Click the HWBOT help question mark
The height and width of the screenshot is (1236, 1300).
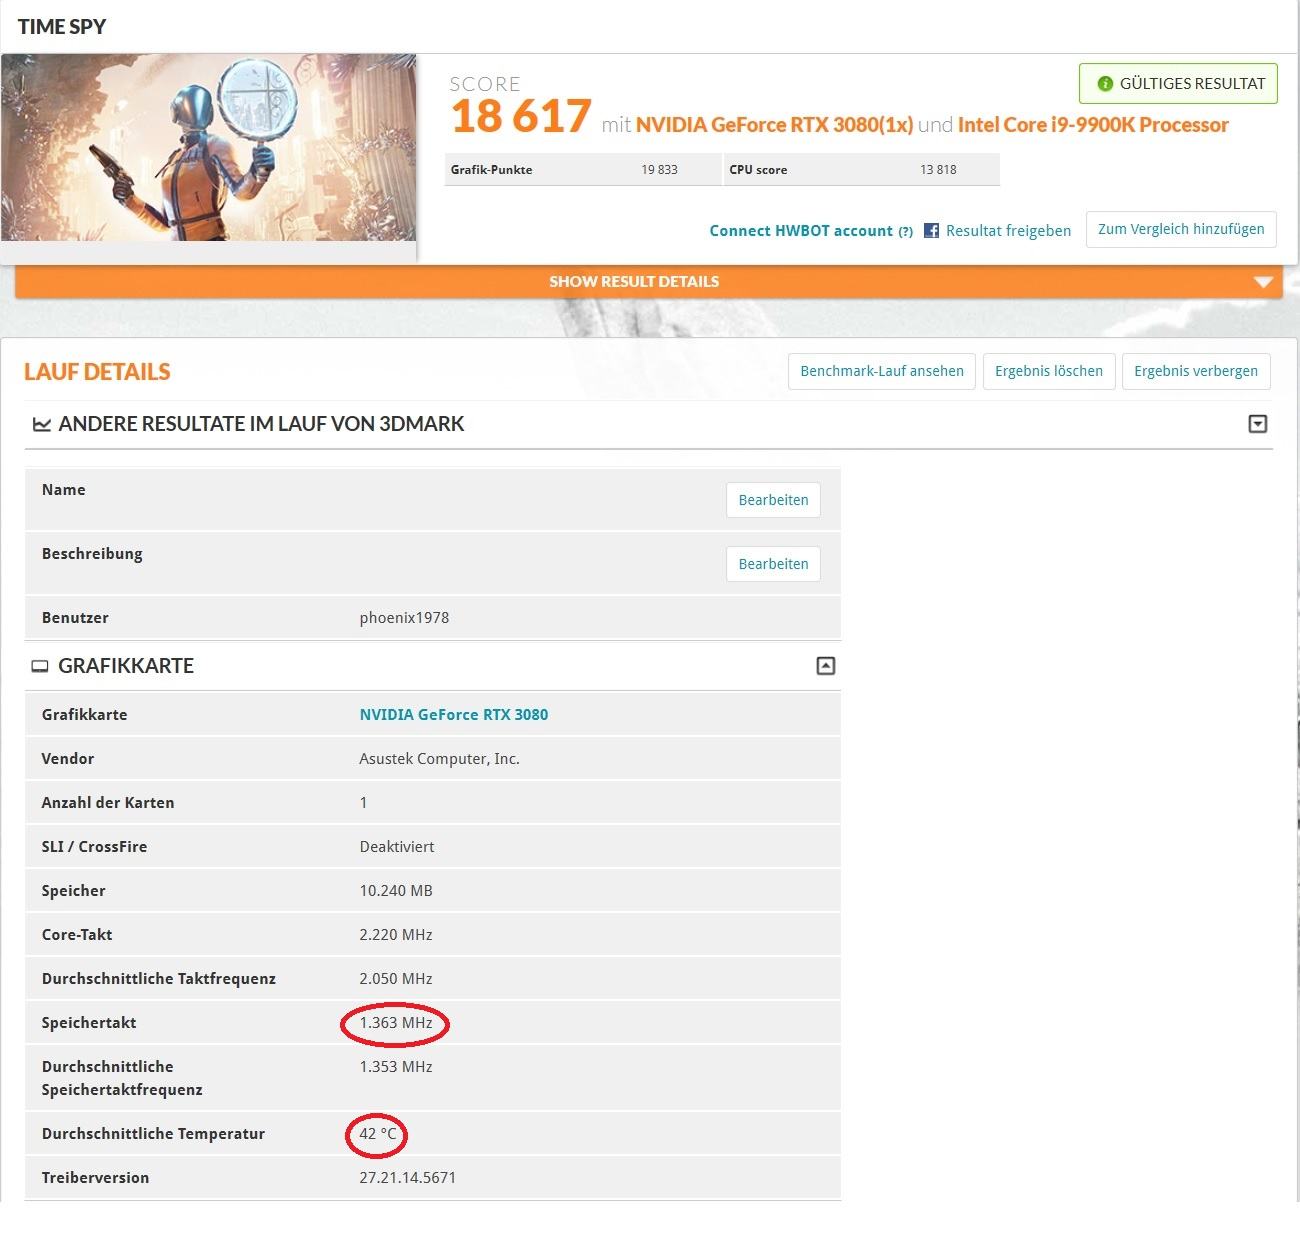tap(905, 232)
